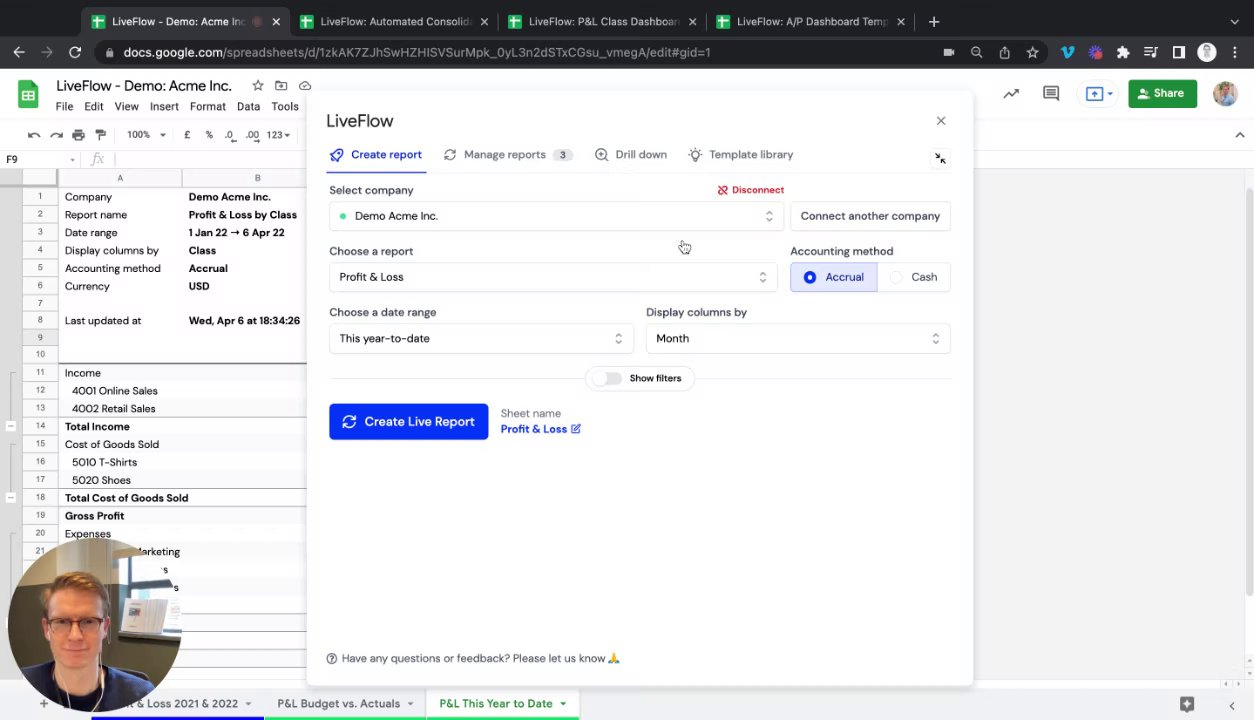Click the F9 name box

click(x=34, y=160)
